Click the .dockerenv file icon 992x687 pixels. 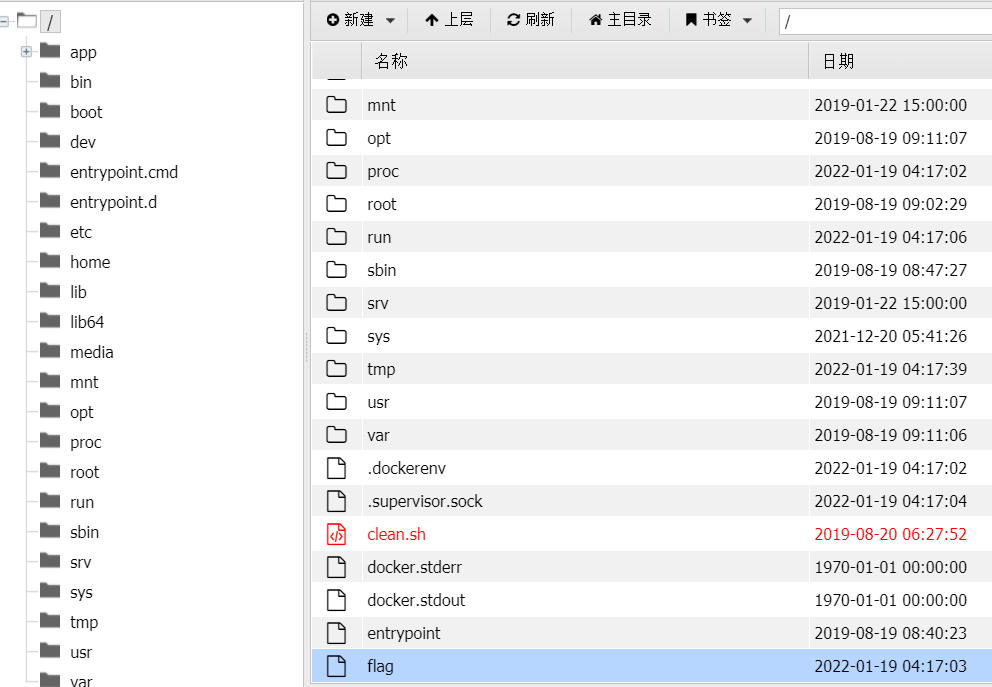[x=337, y=467]
